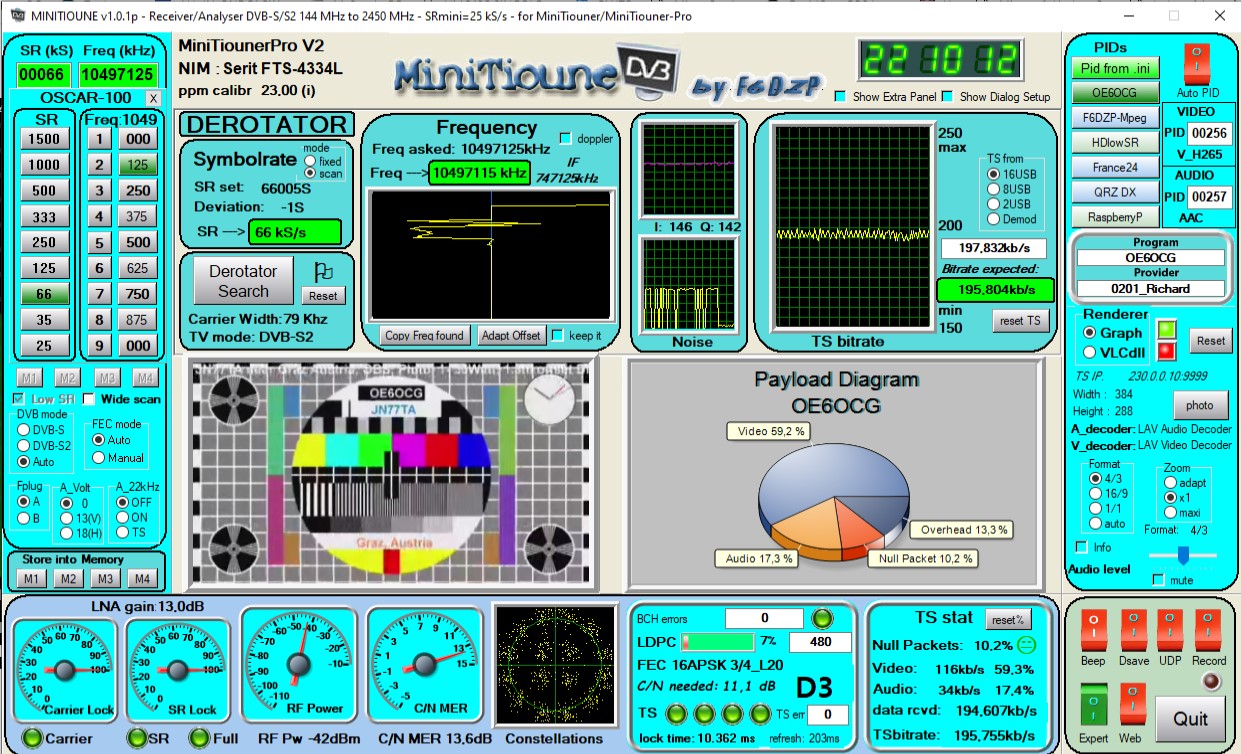The width and height of the screenshot is (1241, 754).
Task: Click the SR lock LED indicator
Action: [136, 738]
